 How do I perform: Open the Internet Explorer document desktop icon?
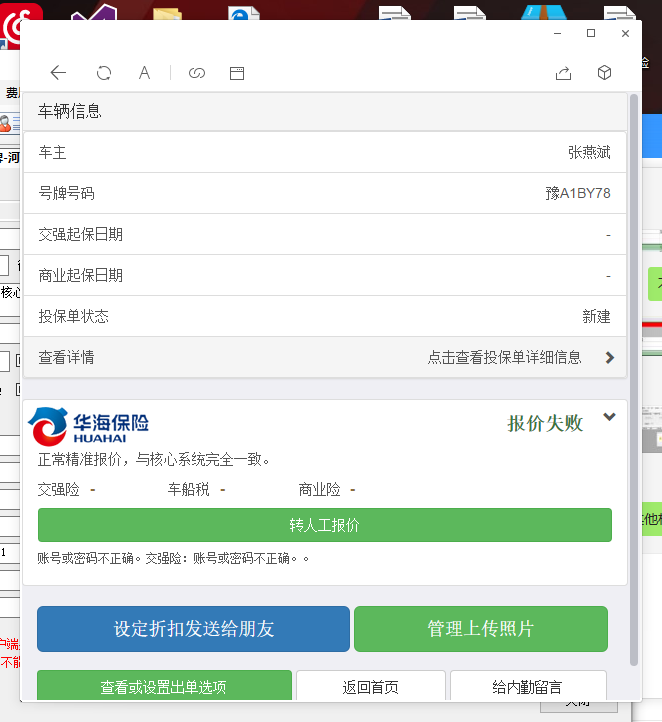[x=244, y=13]
